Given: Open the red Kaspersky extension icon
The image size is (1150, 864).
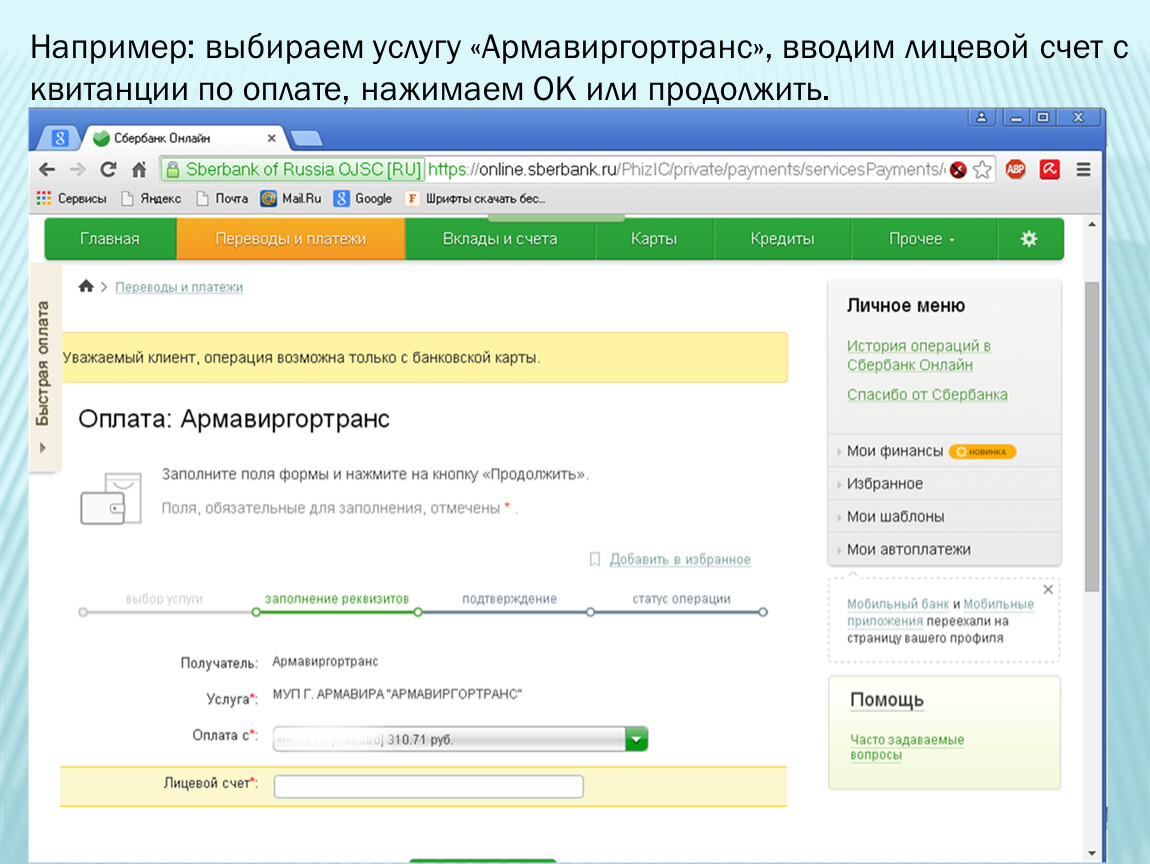Looking at the screenshot, I should tap(1050, 169).
